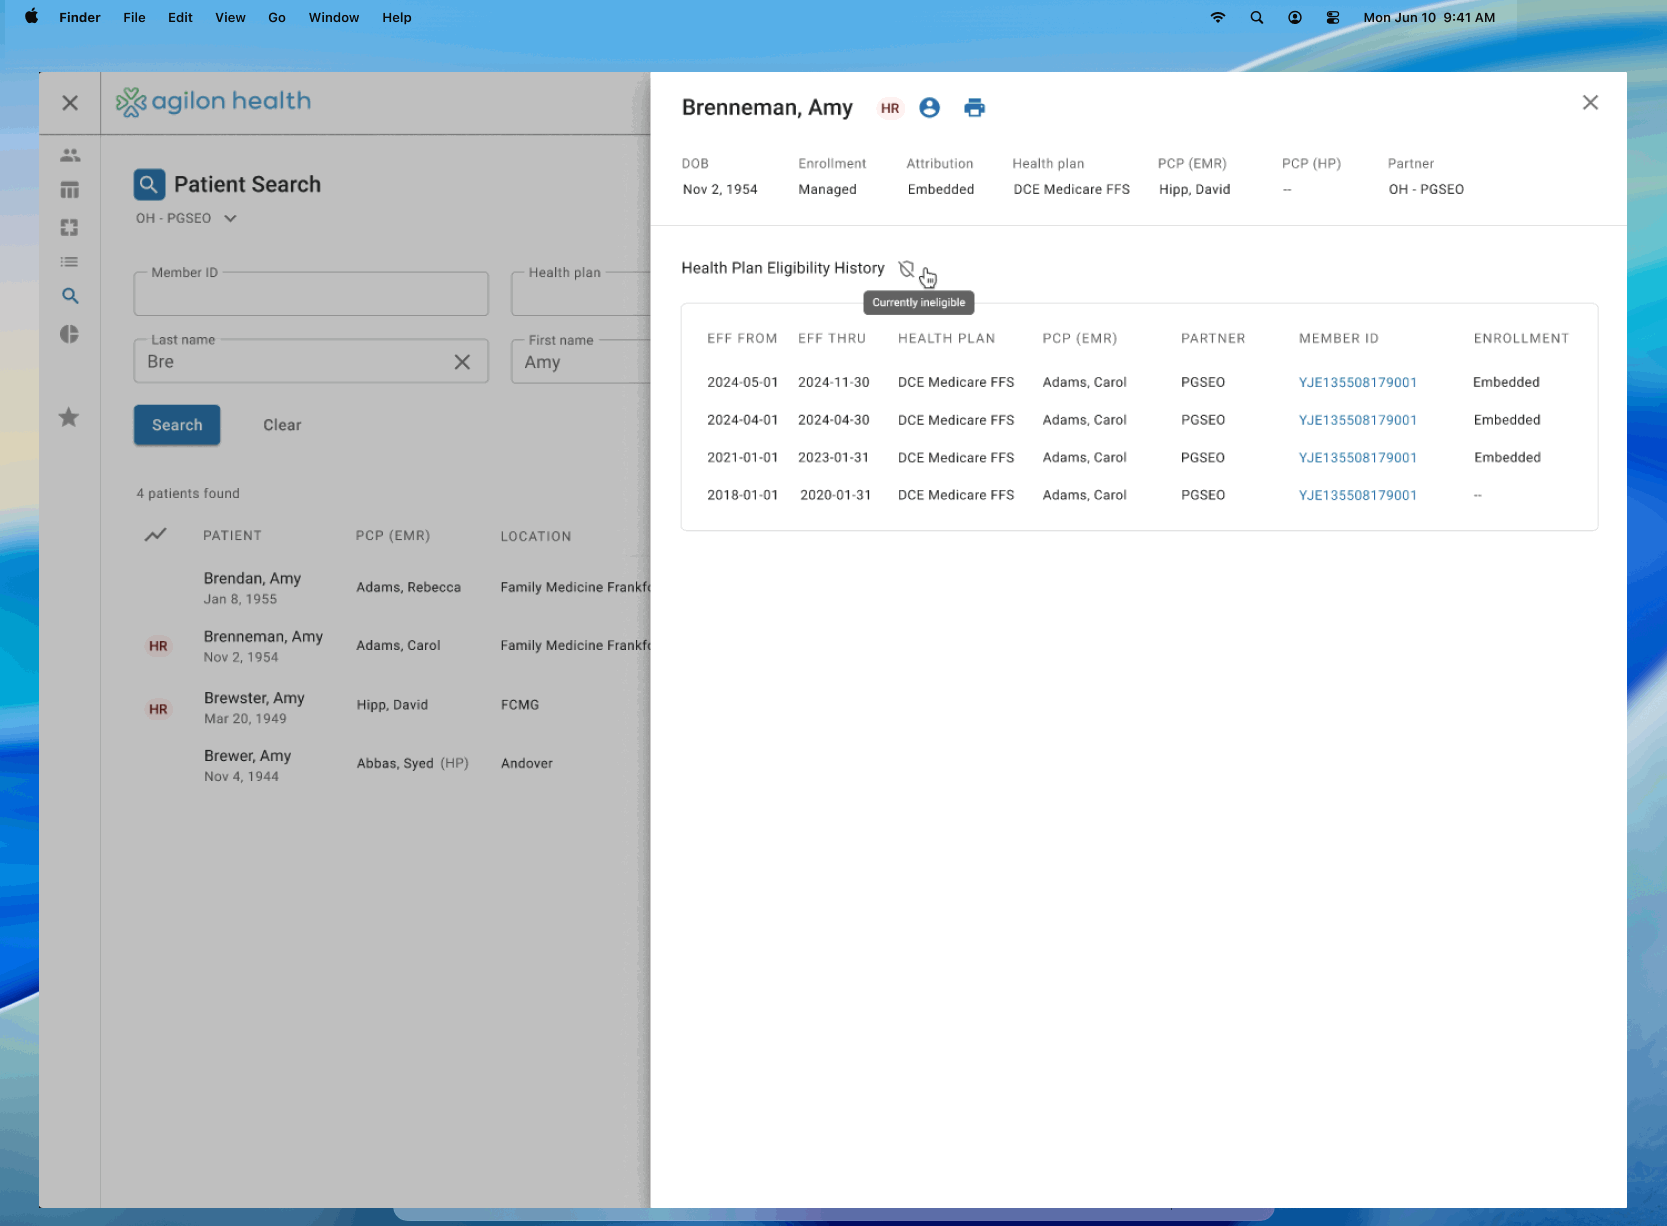Close the patient detail panel
This screenshot has width=1667, height=1226.
click(1590, 102)
